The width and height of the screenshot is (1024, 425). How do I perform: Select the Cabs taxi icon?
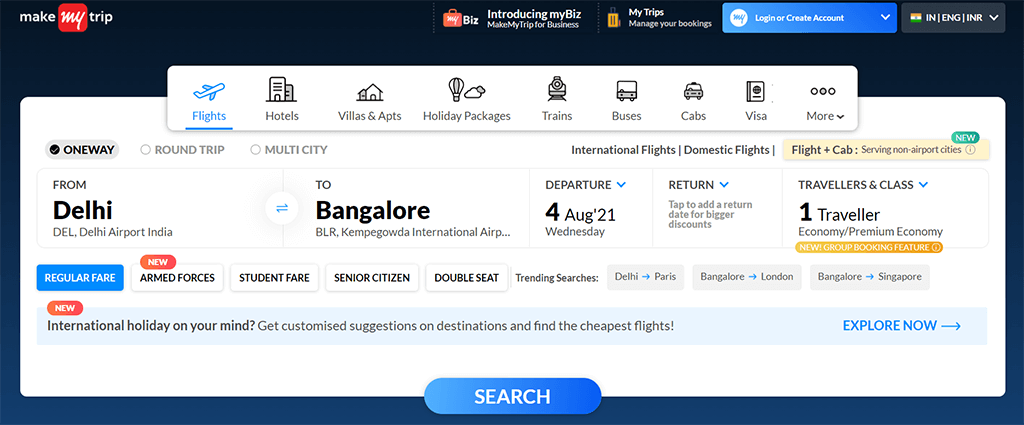coord(693,91)
